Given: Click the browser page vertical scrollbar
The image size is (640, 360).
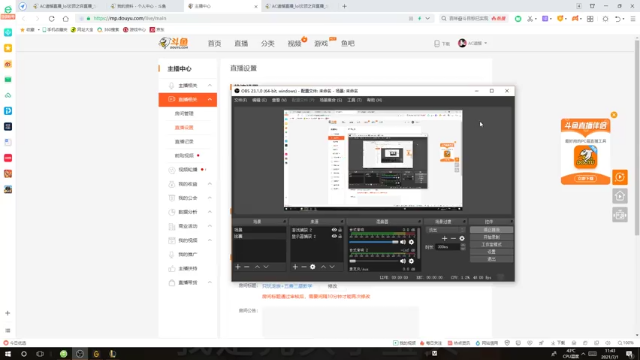Looking at the screenshot, I should coord(637,137).
